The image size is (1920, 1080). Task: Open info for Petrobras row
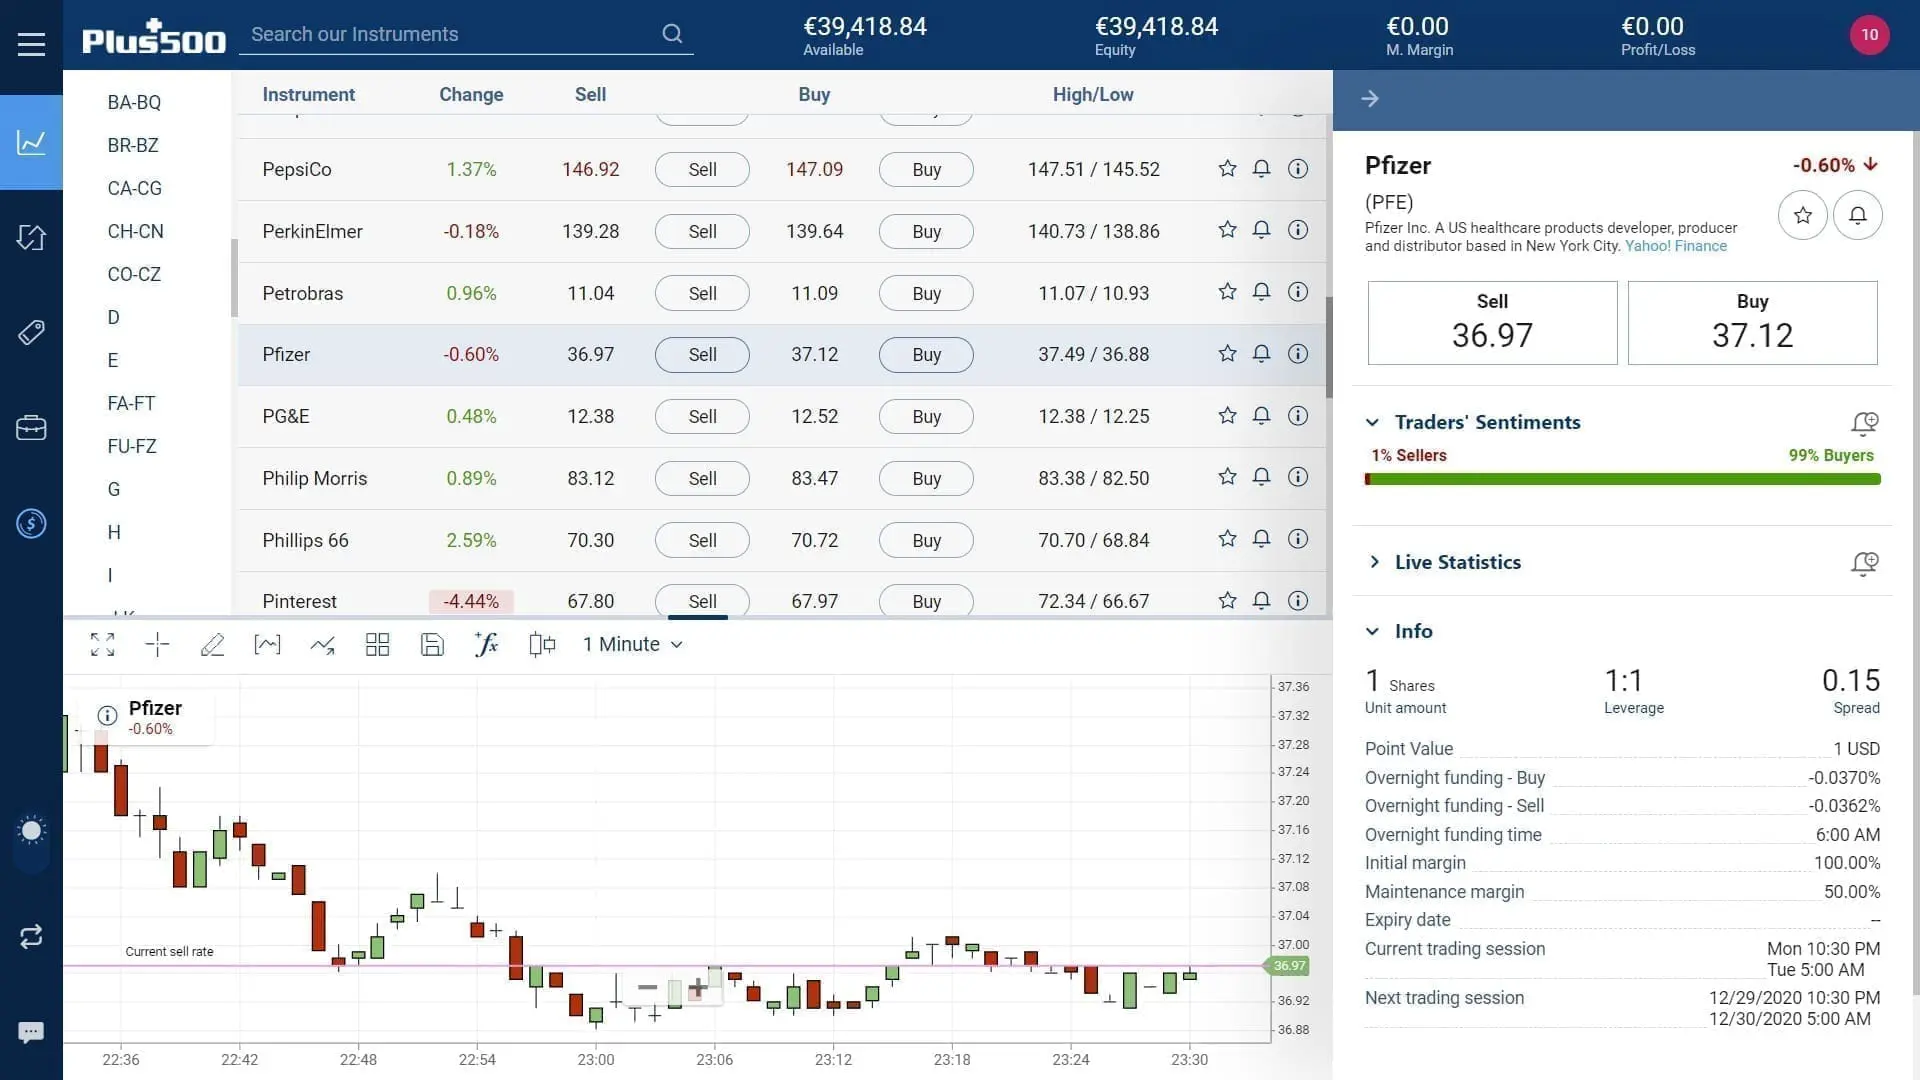point(1297,292)
